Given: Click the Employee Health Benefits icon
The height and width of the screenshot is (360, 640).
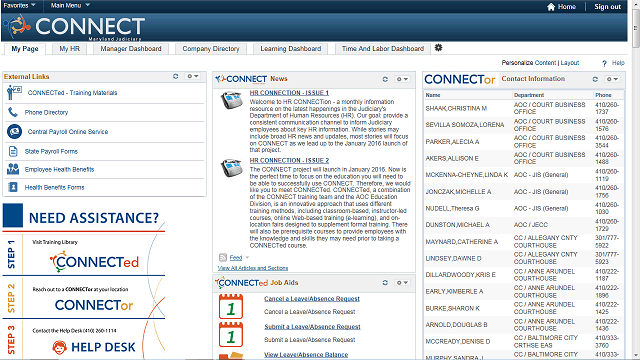Looking at the screenshot, I should click(13, 169).
